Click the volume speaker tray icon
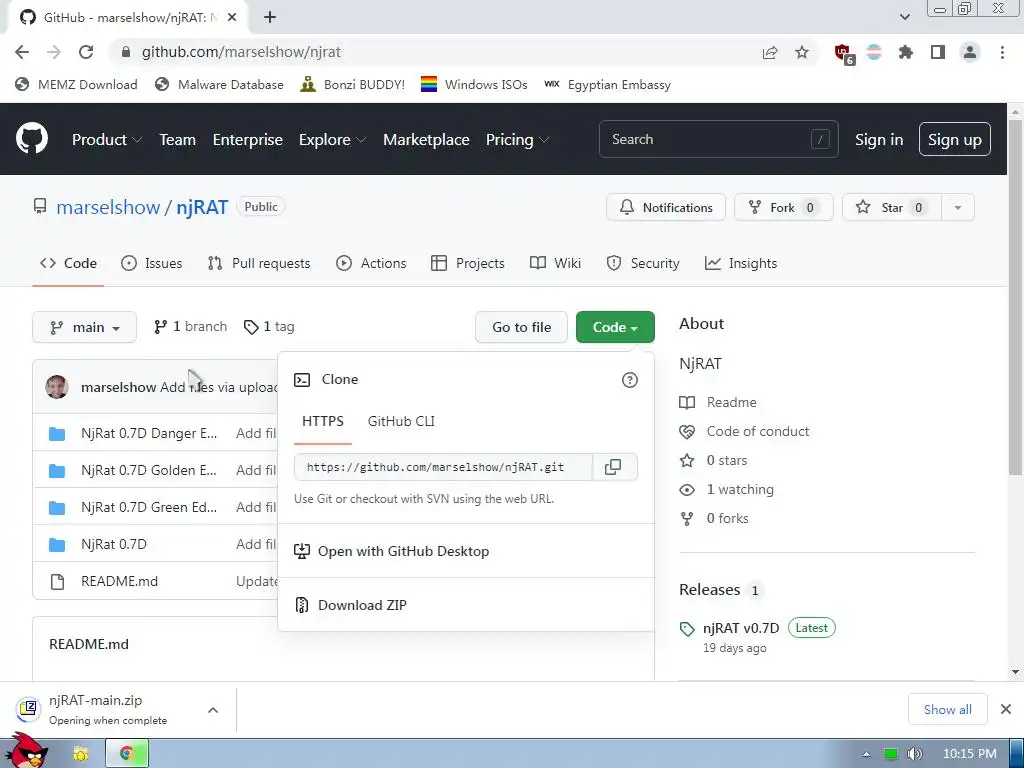 tap(915, 754)
